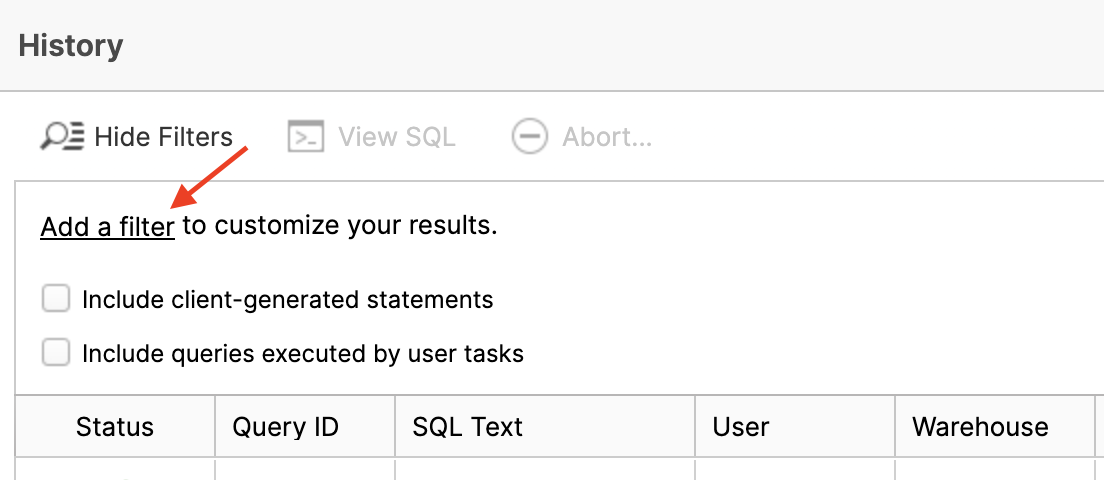Sort by the Warehouse column header
The width and height of the screenshot is (1104, 480).
point(980,427)
